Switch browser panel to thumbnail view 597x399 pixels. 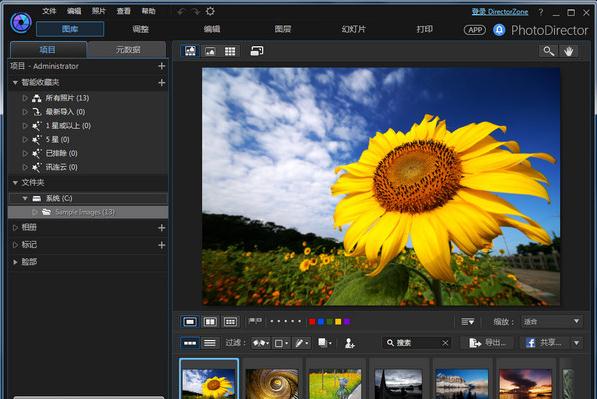tap(190, 343)
